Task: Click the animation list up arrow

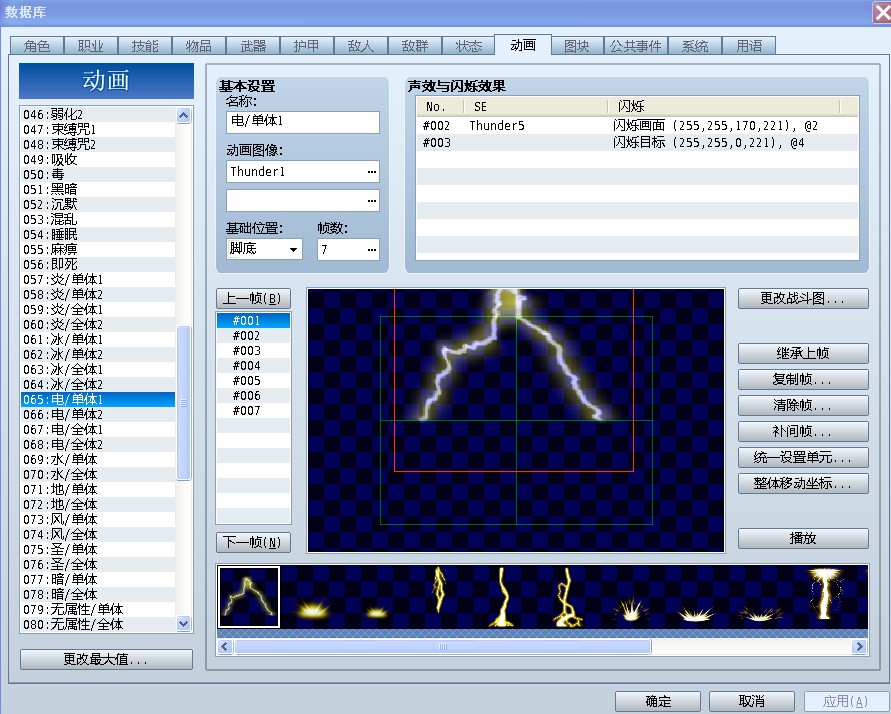Action: point(184,115)
